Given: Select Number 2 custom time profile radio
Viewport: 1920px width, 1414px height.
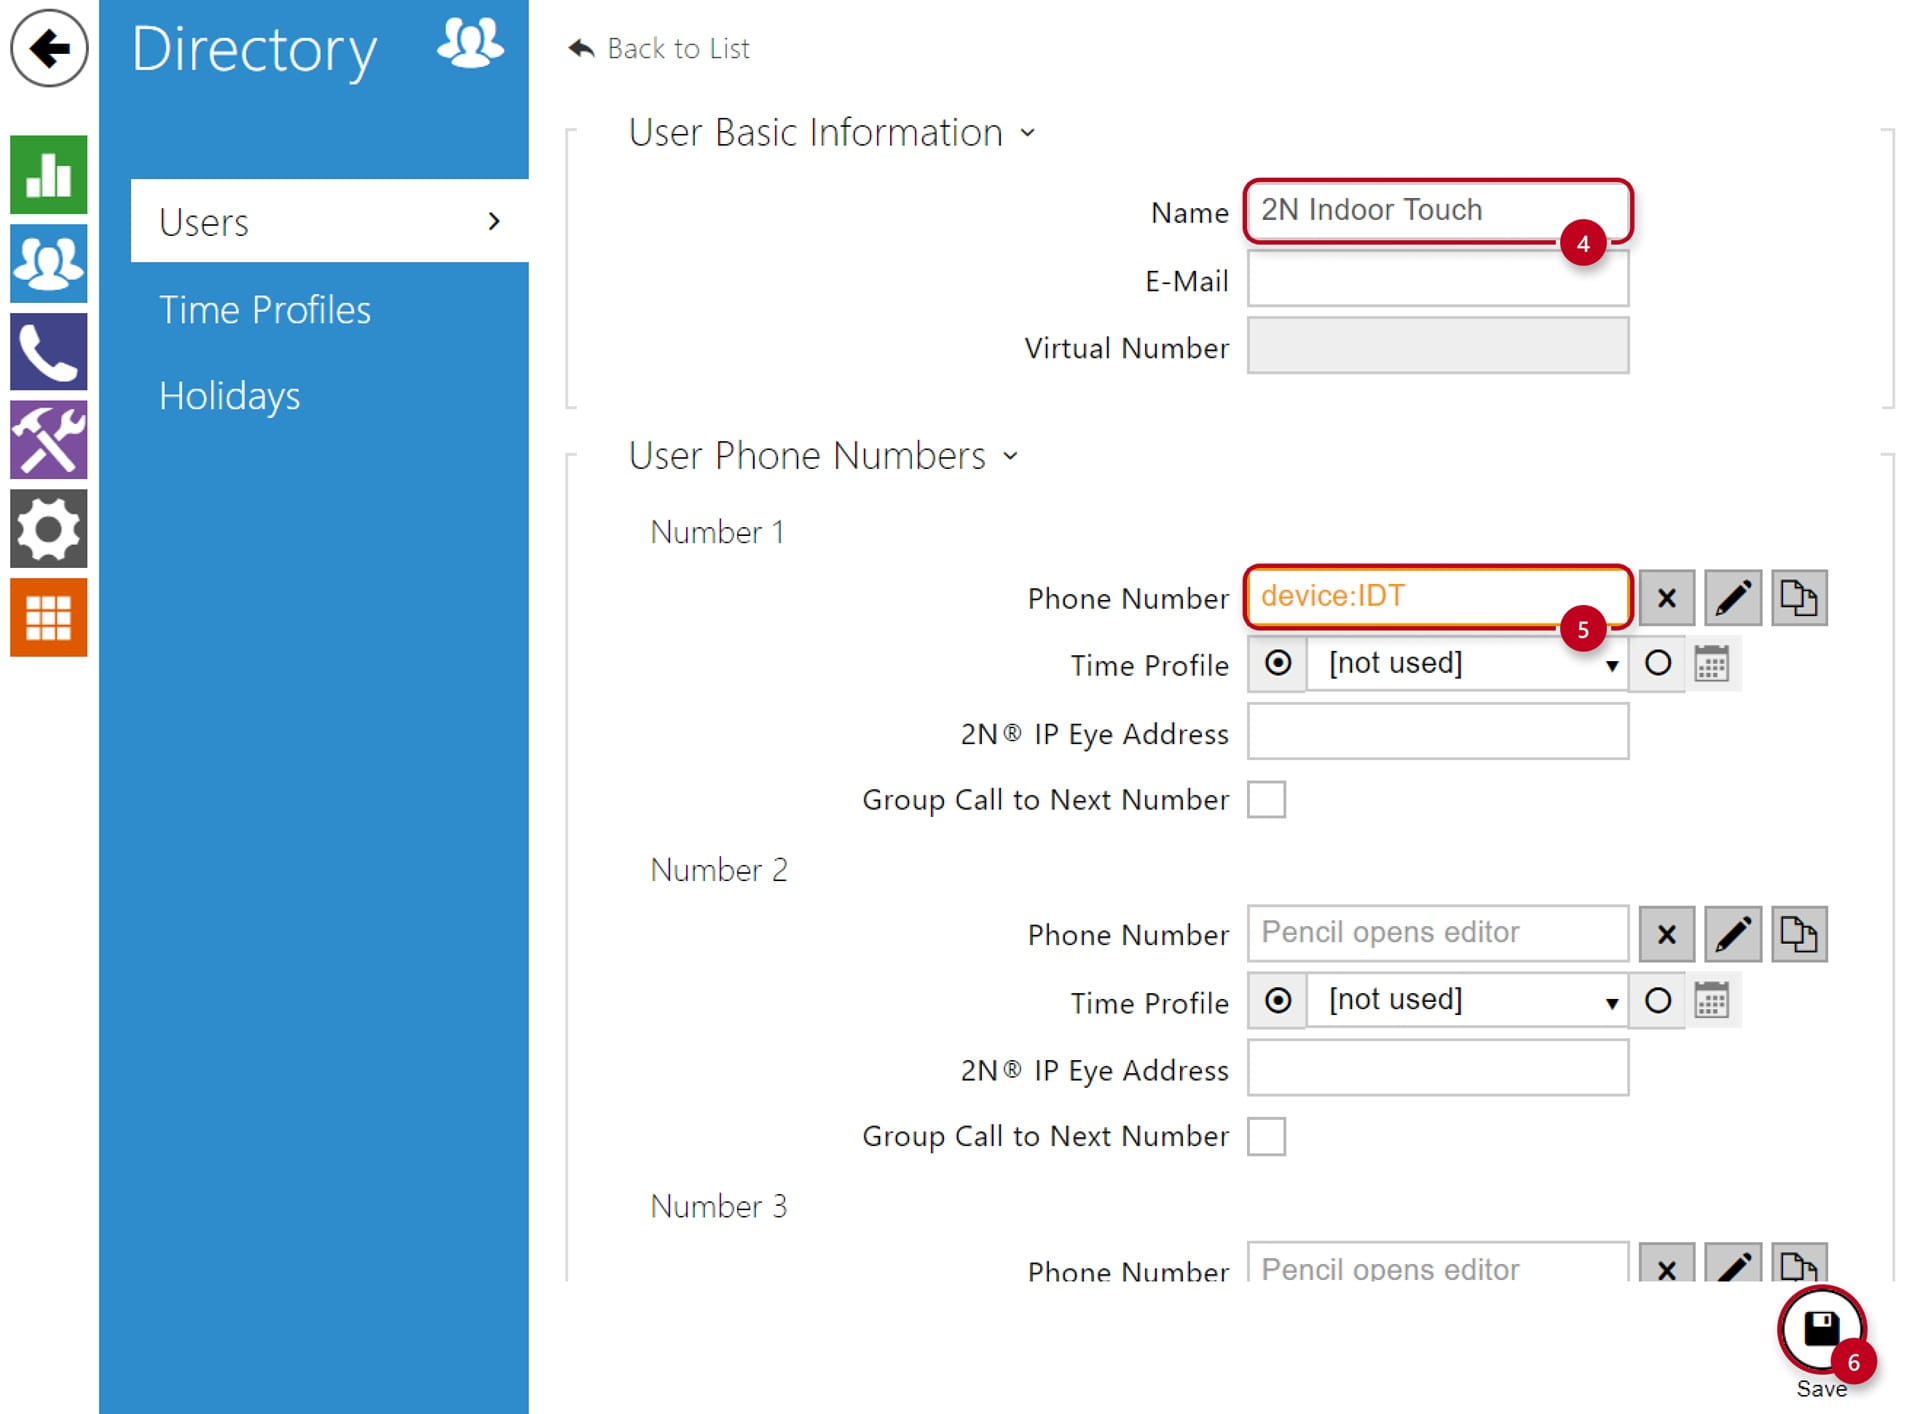Looking at the screenshot, I should click(1657, 1000).
